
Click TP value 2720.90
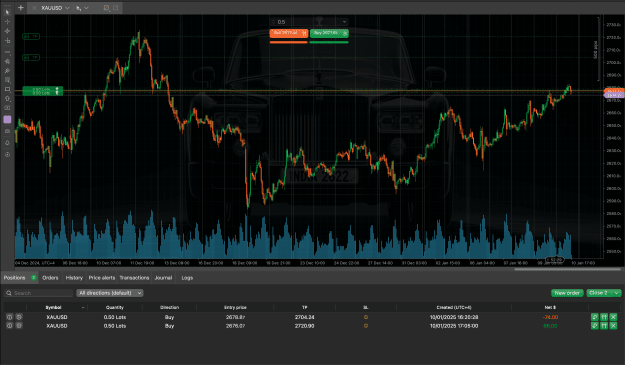click(305, 326)
